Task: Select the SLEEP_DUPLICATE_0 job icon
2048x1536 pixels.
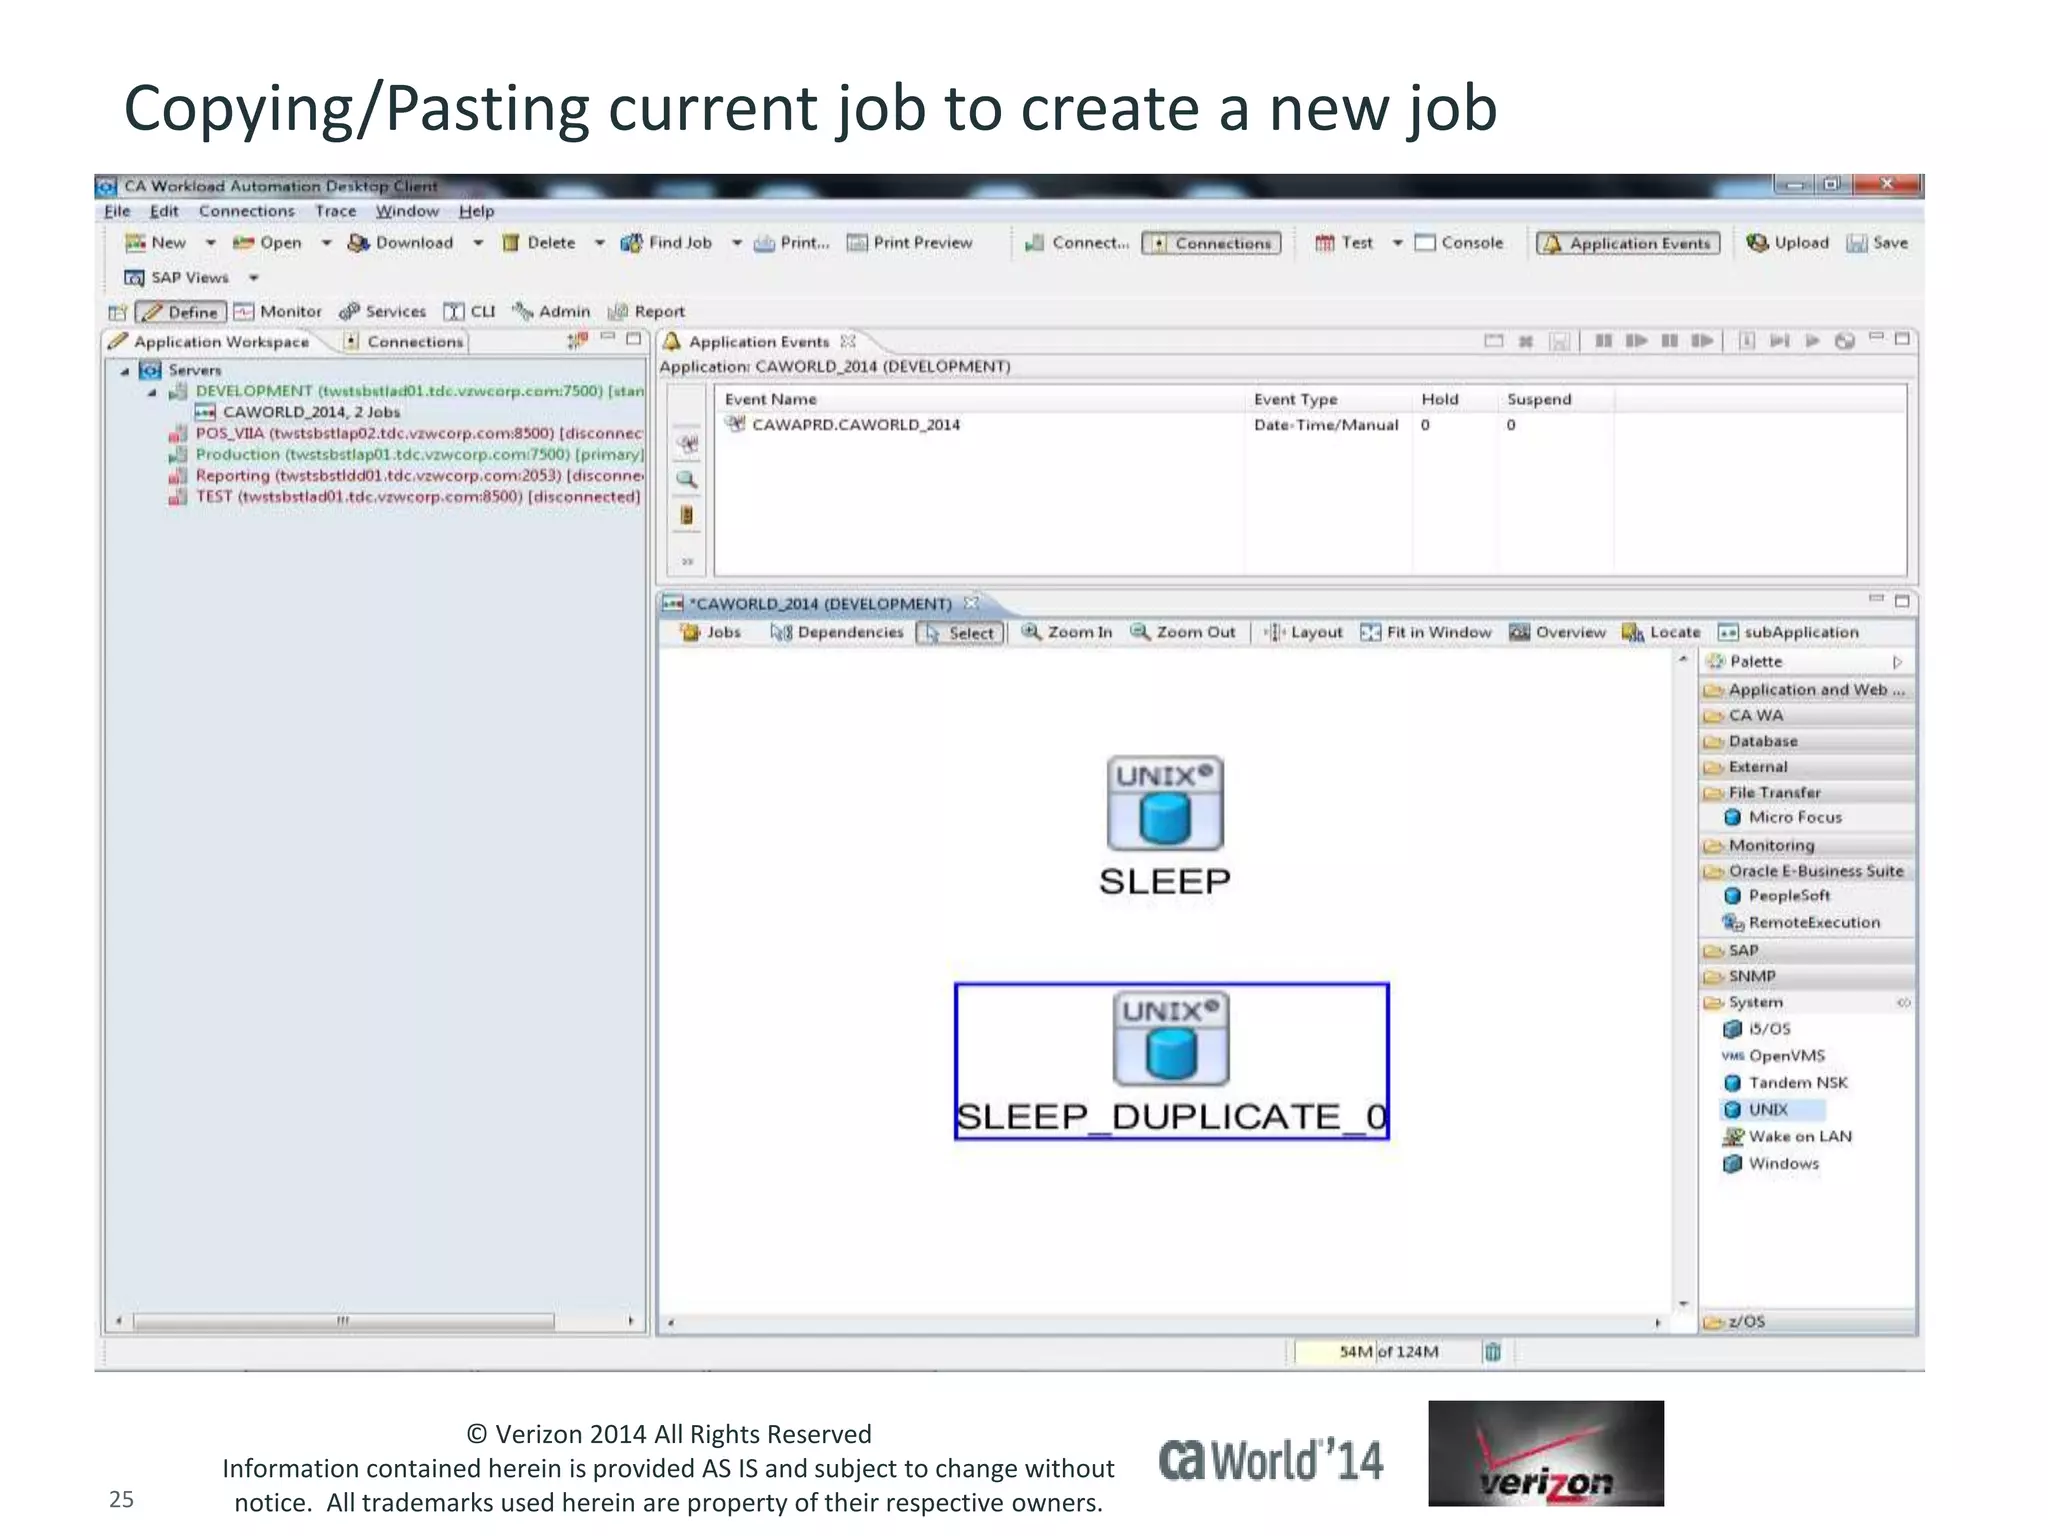Action: coord(1171,1038)
